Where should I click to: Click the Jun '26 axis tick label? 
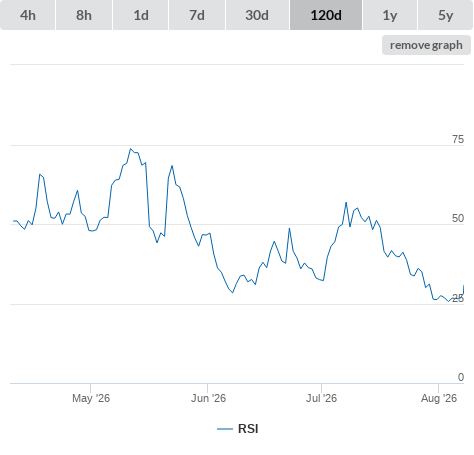(208, 398)
